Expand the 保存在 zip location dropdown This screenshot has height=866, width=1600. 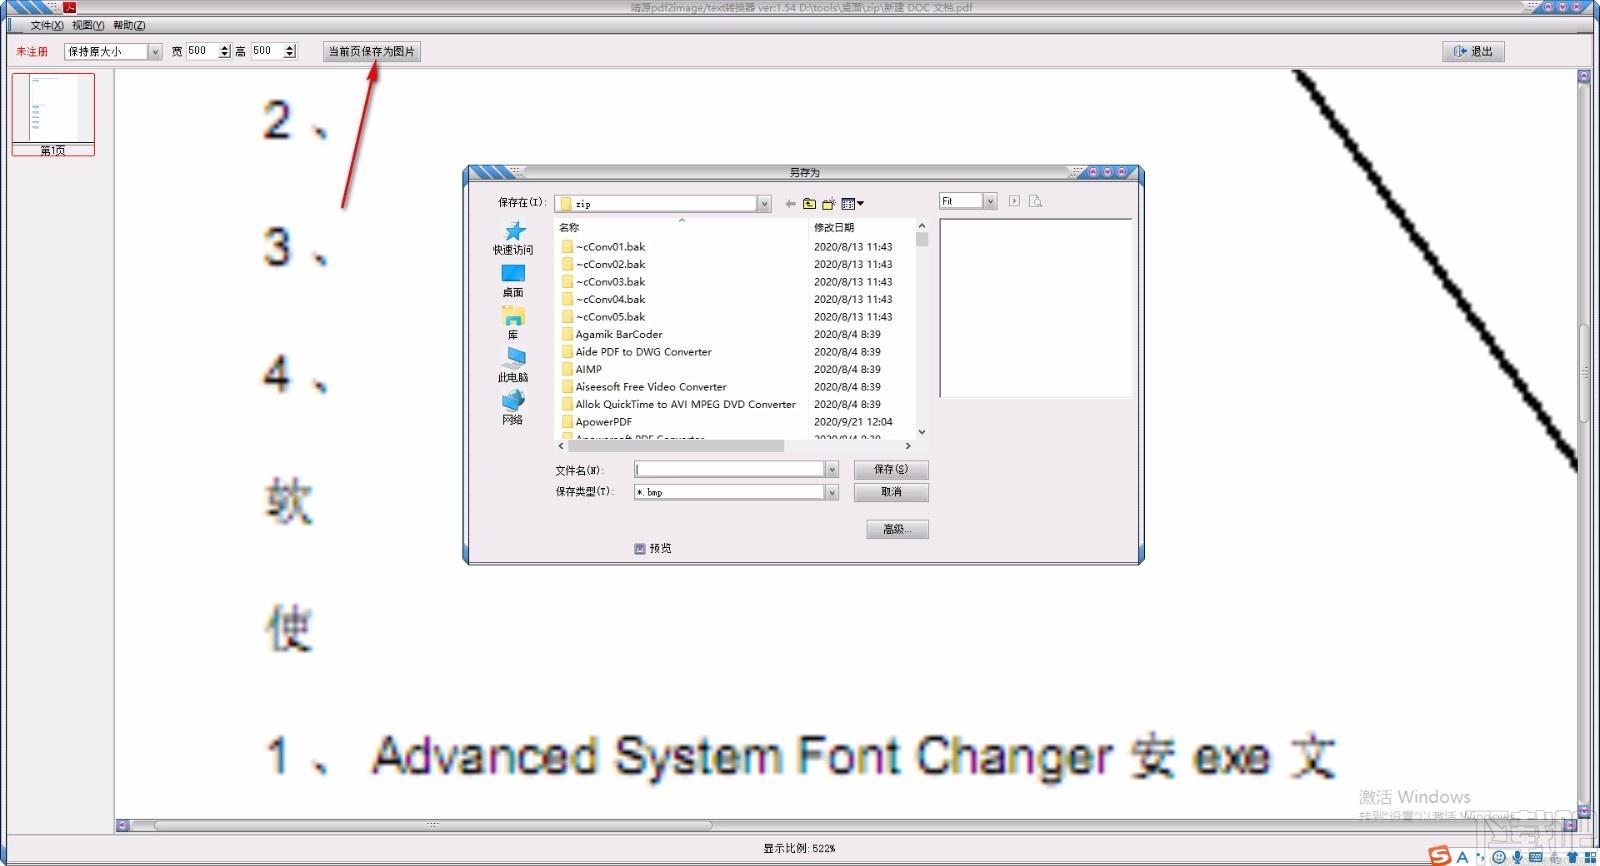coord(764,204)
